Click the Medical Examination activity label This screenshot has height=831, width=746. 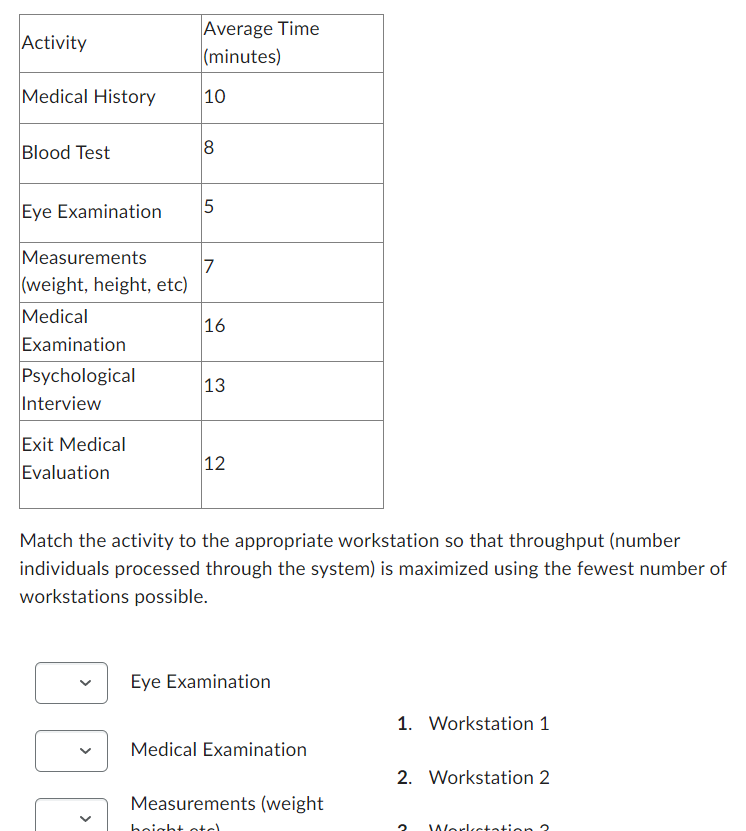click(x=218, y=749)
